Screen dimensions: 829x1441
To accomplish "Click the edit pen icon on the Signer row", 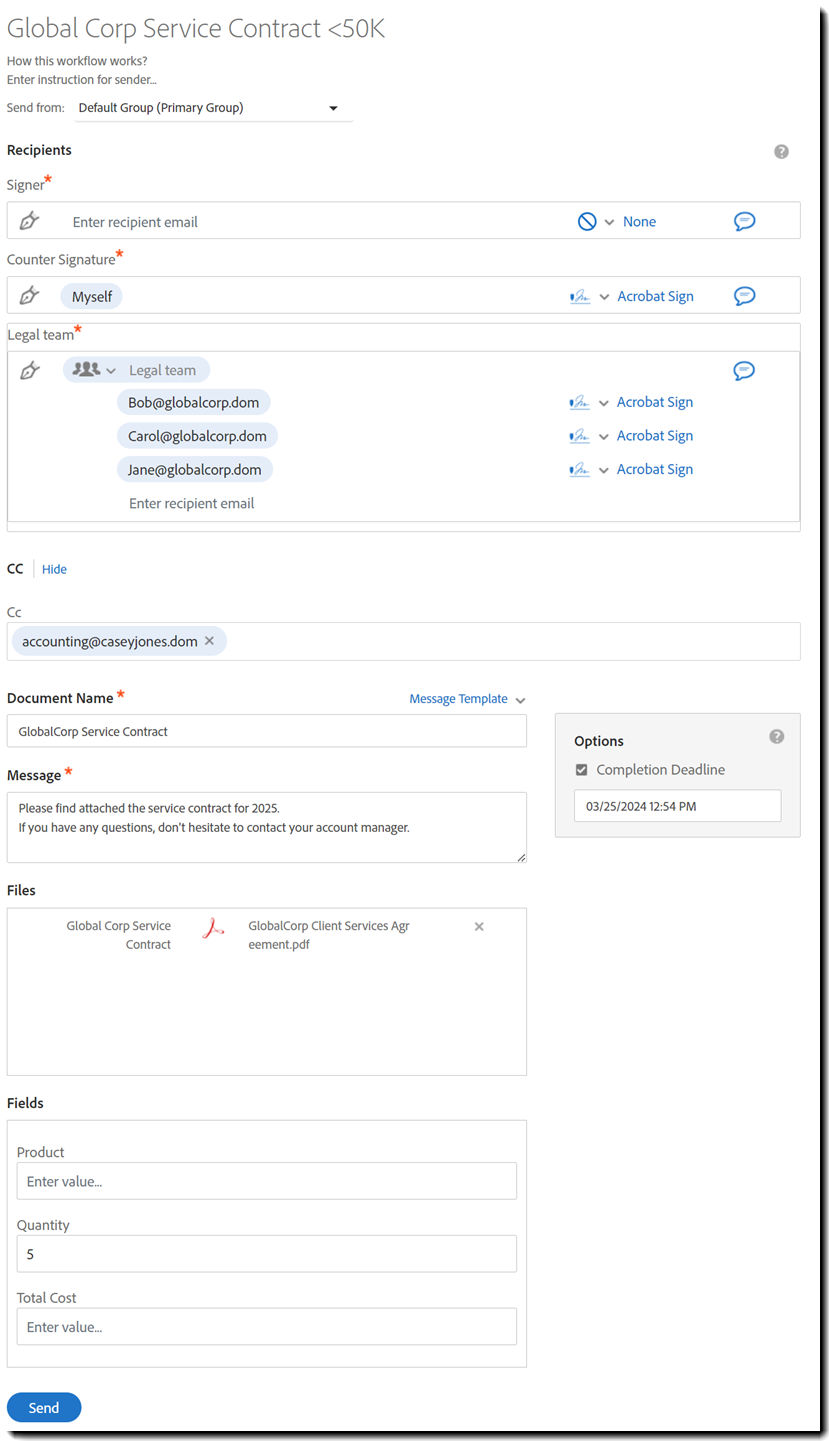I will point(29,220).
